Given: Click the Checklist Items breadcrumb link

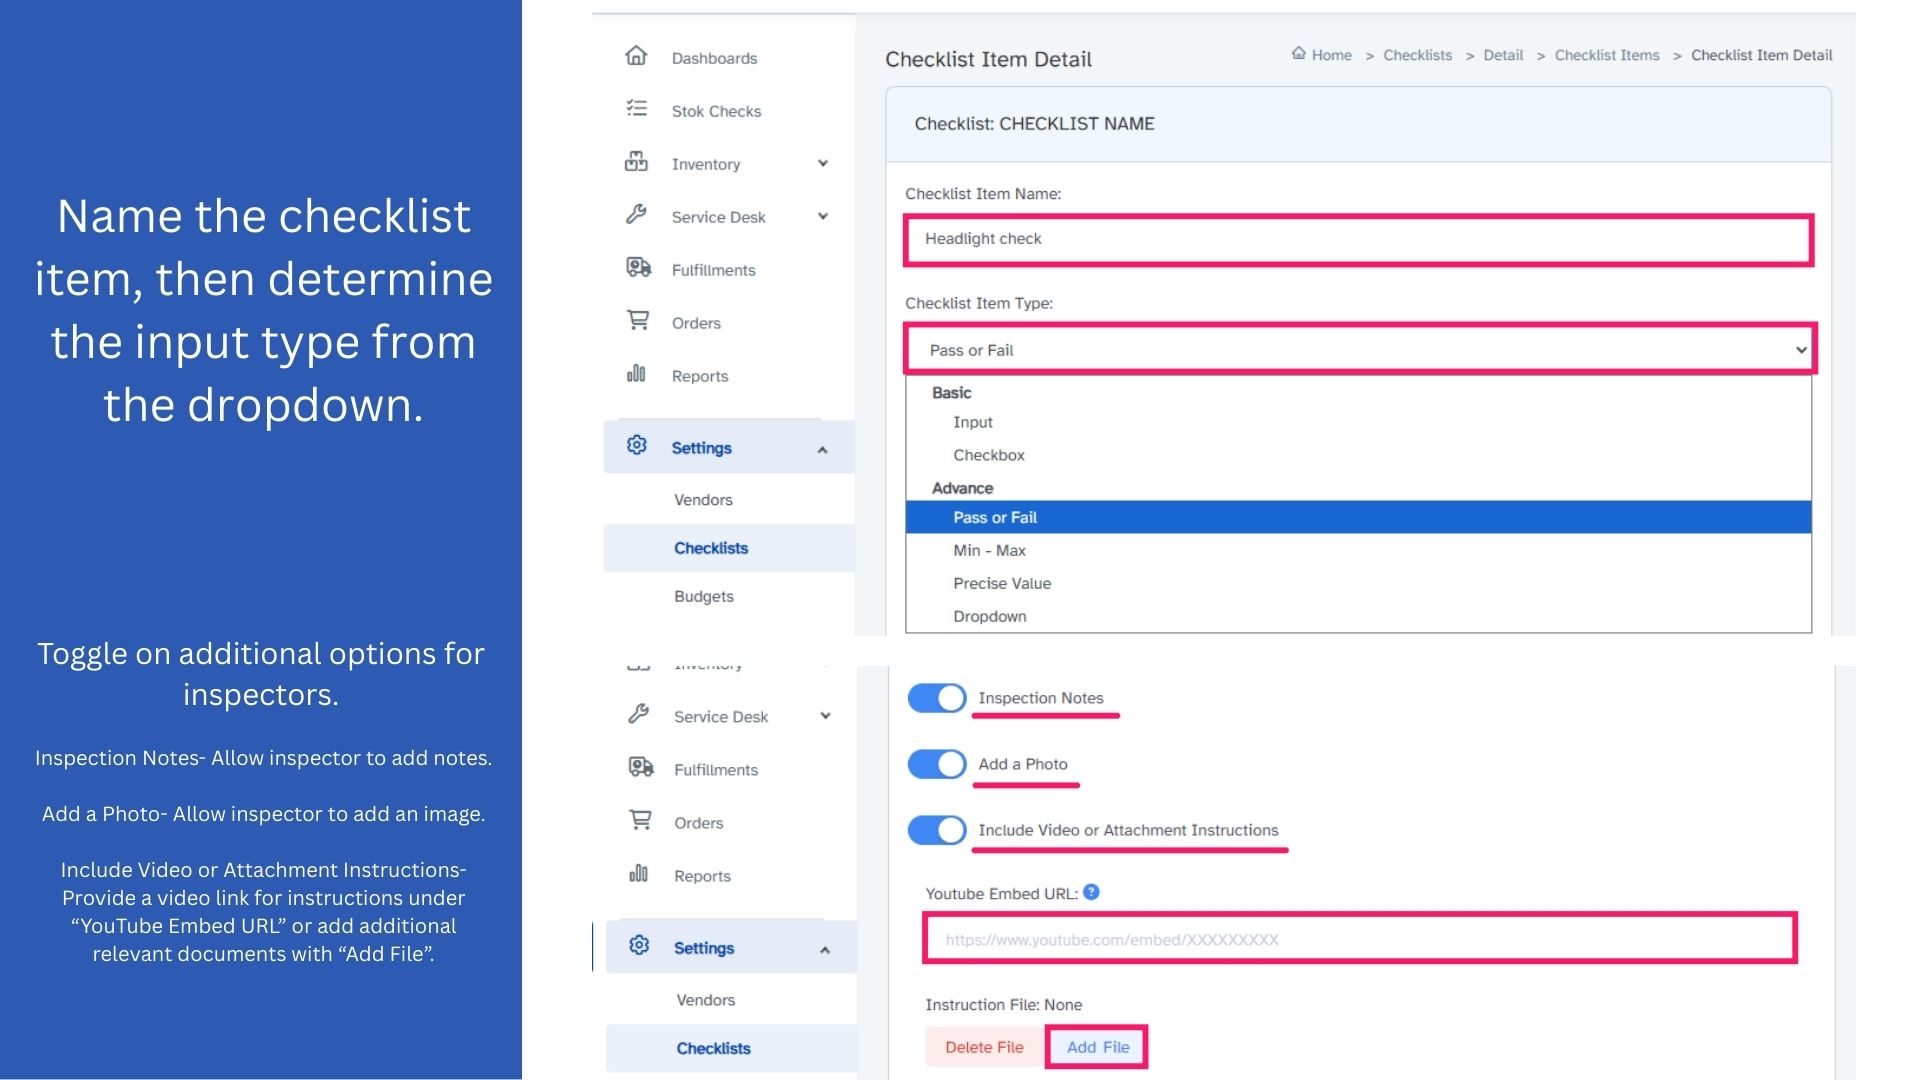Looking at the screenshot, I should (x=1606, y=55).
